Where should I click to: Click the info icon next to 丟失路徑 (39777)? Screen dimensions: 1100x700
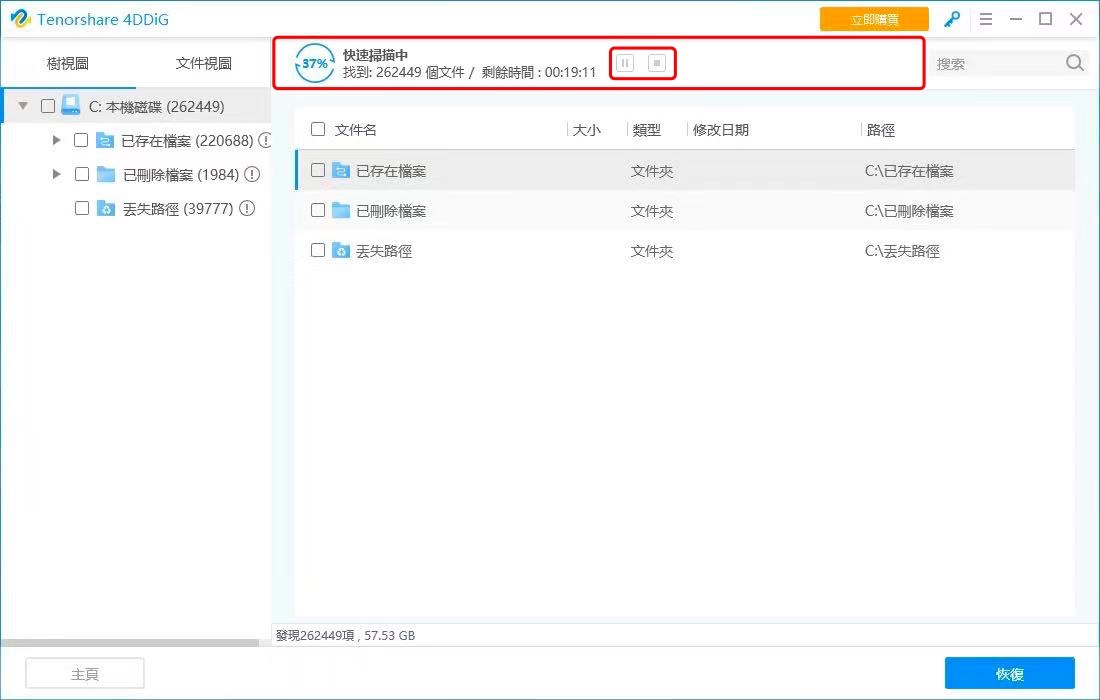(x=247, y=208)
